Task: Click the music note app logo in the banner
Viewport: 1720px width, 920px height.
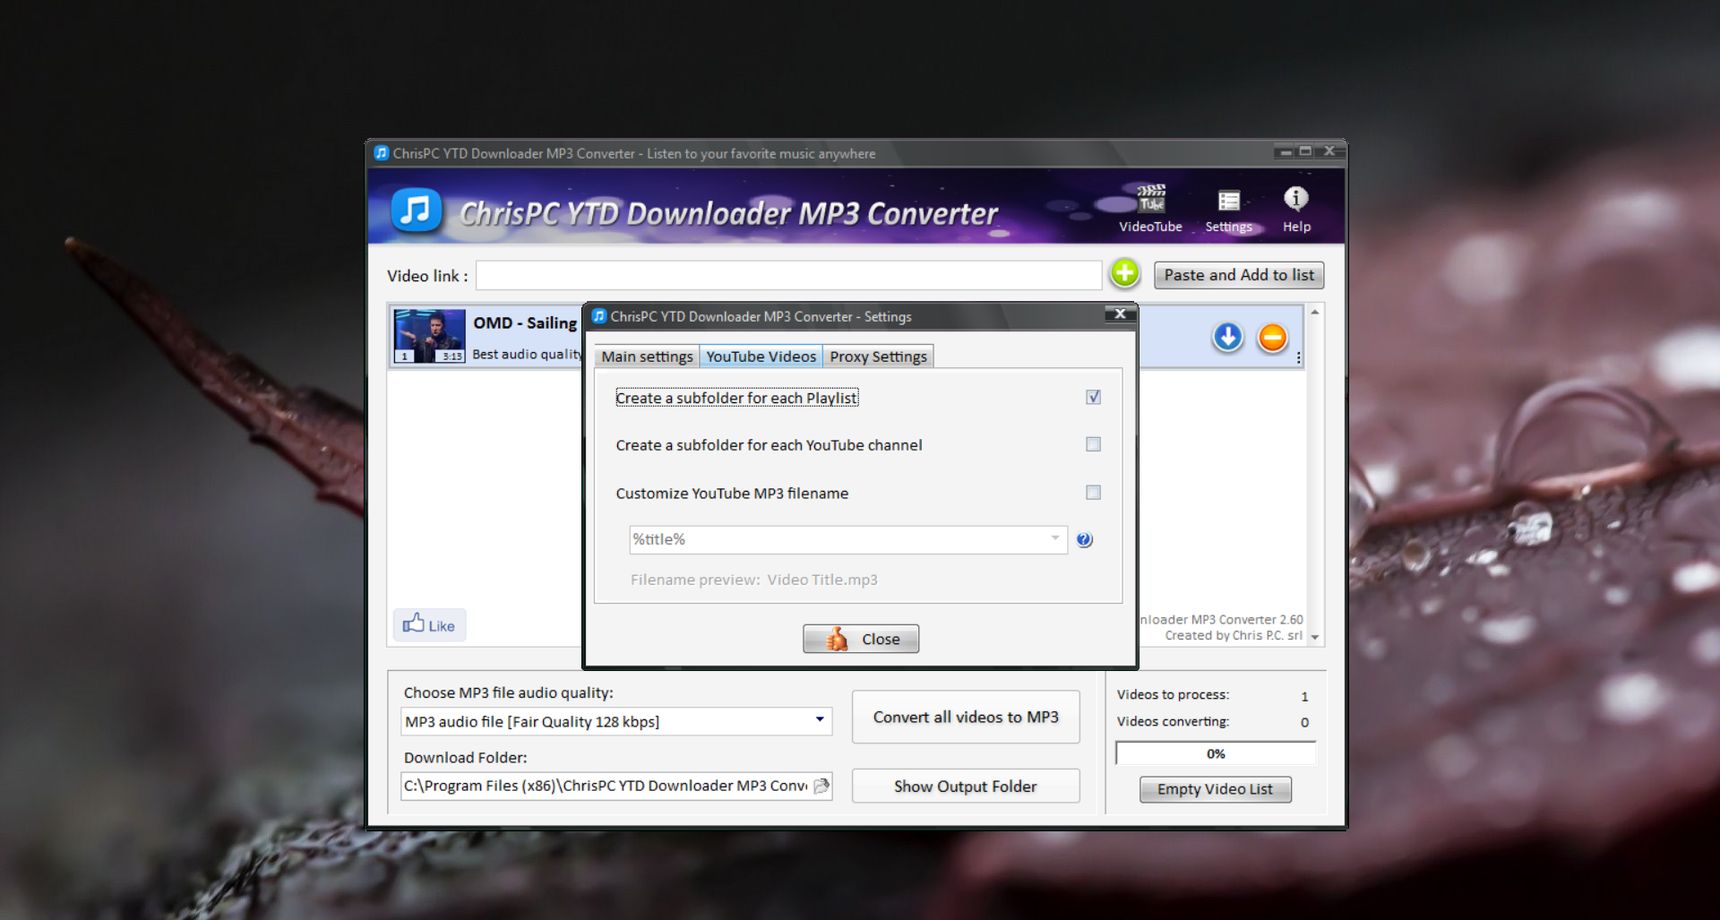Action: pos(416,210)
